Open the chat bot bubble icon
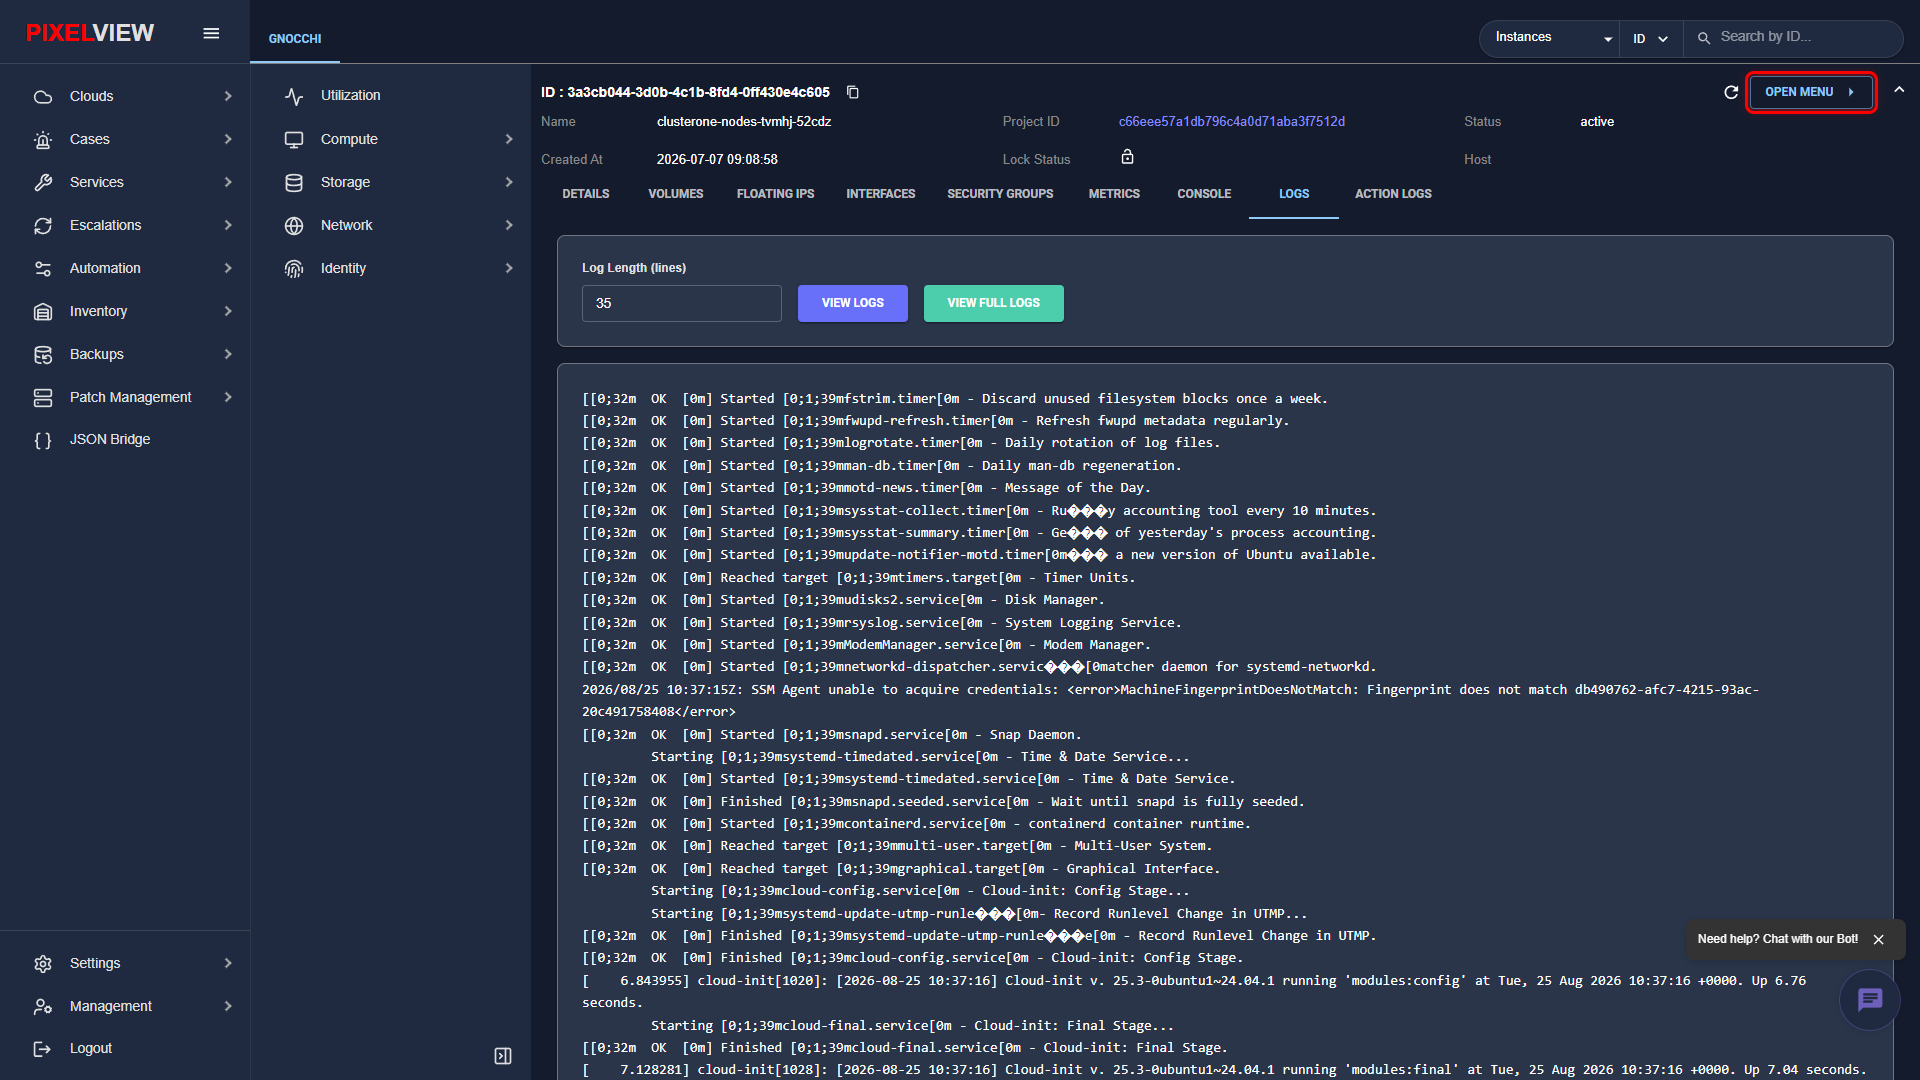This screenshot has height=1080, width=1920. [1869, 999]
